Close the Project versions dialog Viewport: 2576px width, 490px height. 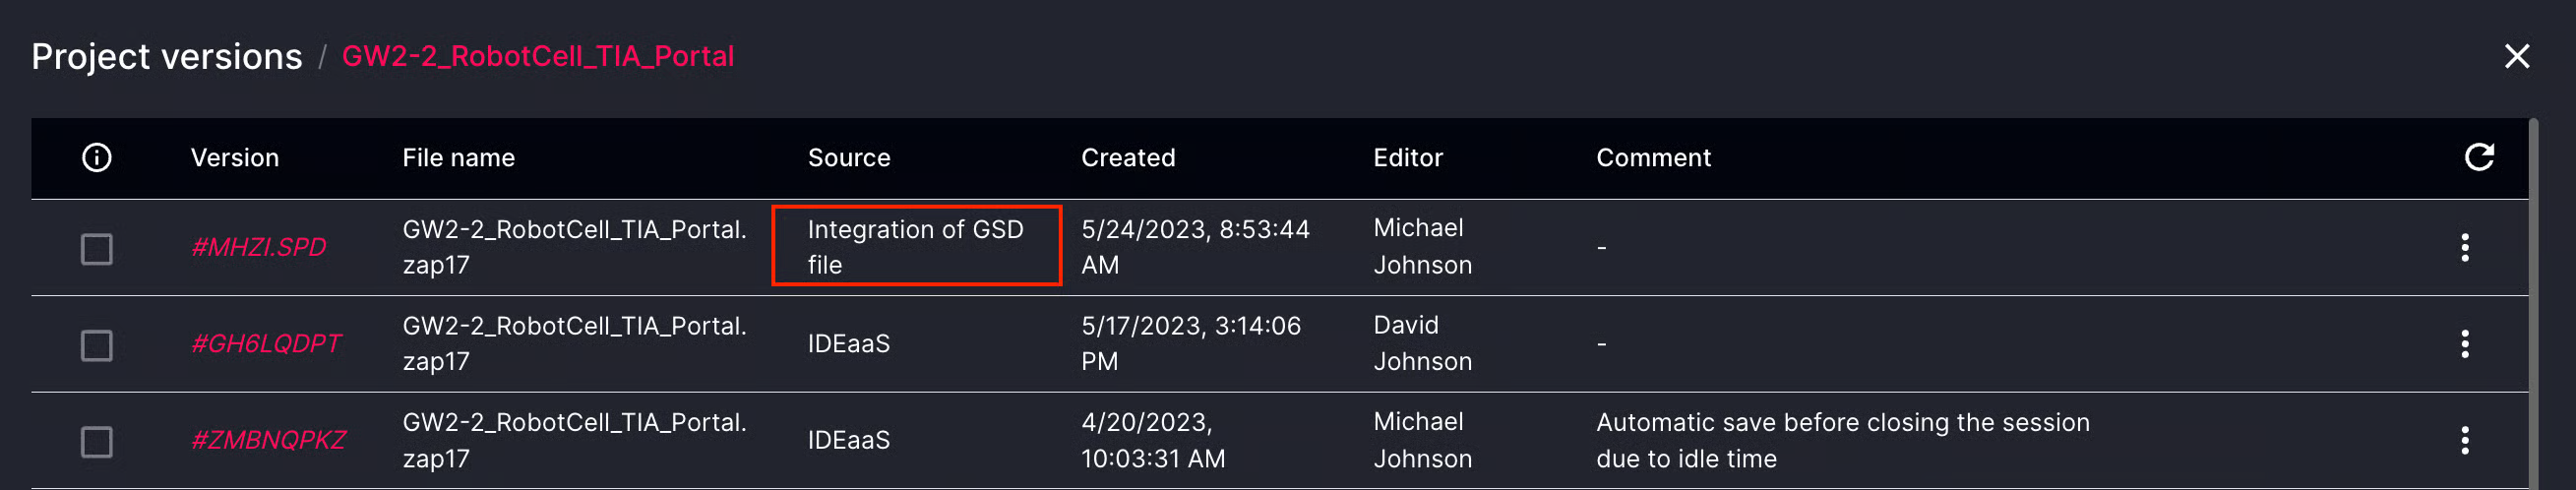[2516, 56]
